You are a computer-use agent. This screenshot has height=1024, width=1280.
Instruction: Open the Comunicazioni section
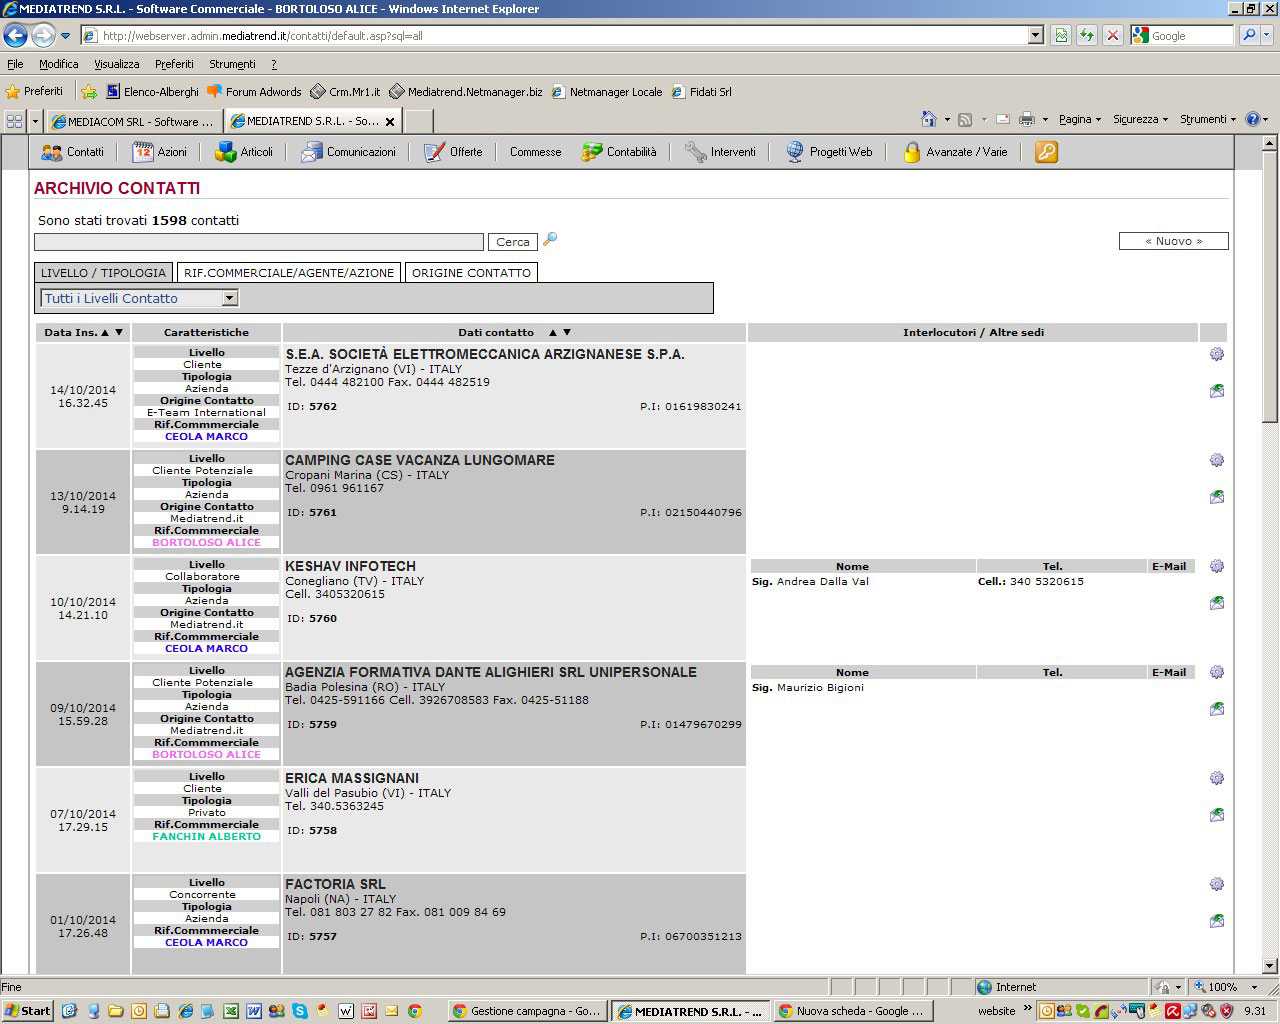coord(349,152)
